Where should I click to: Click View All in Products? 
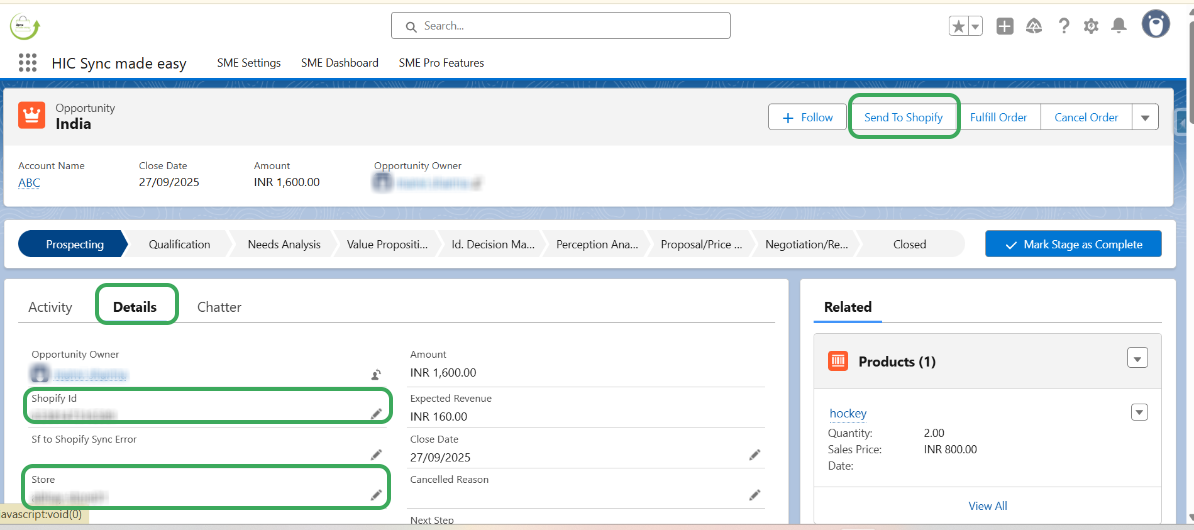[x=988, y=506]
